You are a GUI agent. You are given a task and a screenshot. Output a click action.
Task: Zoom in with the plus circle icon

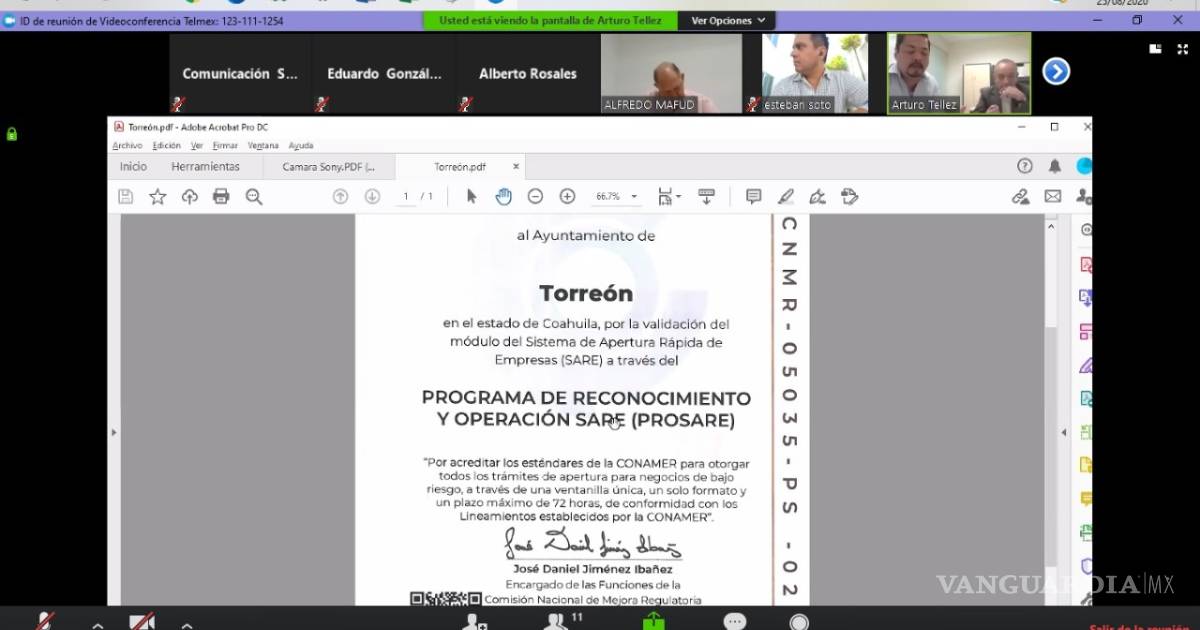(x=567, y=197)
